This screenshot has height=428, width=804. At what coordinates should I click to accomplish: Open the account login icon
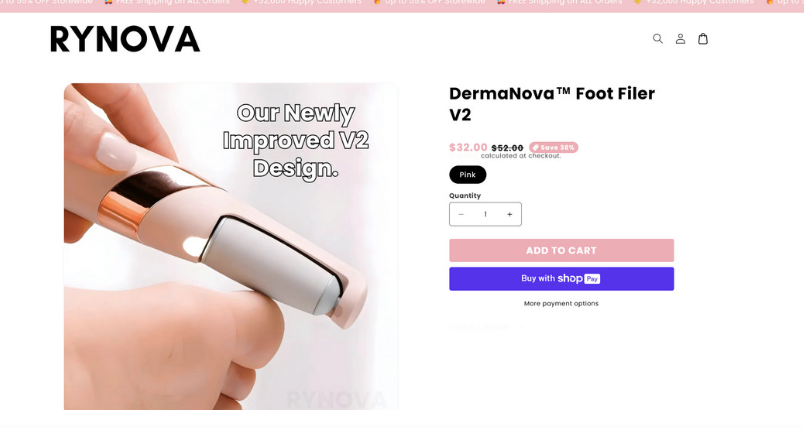point(680,38)
